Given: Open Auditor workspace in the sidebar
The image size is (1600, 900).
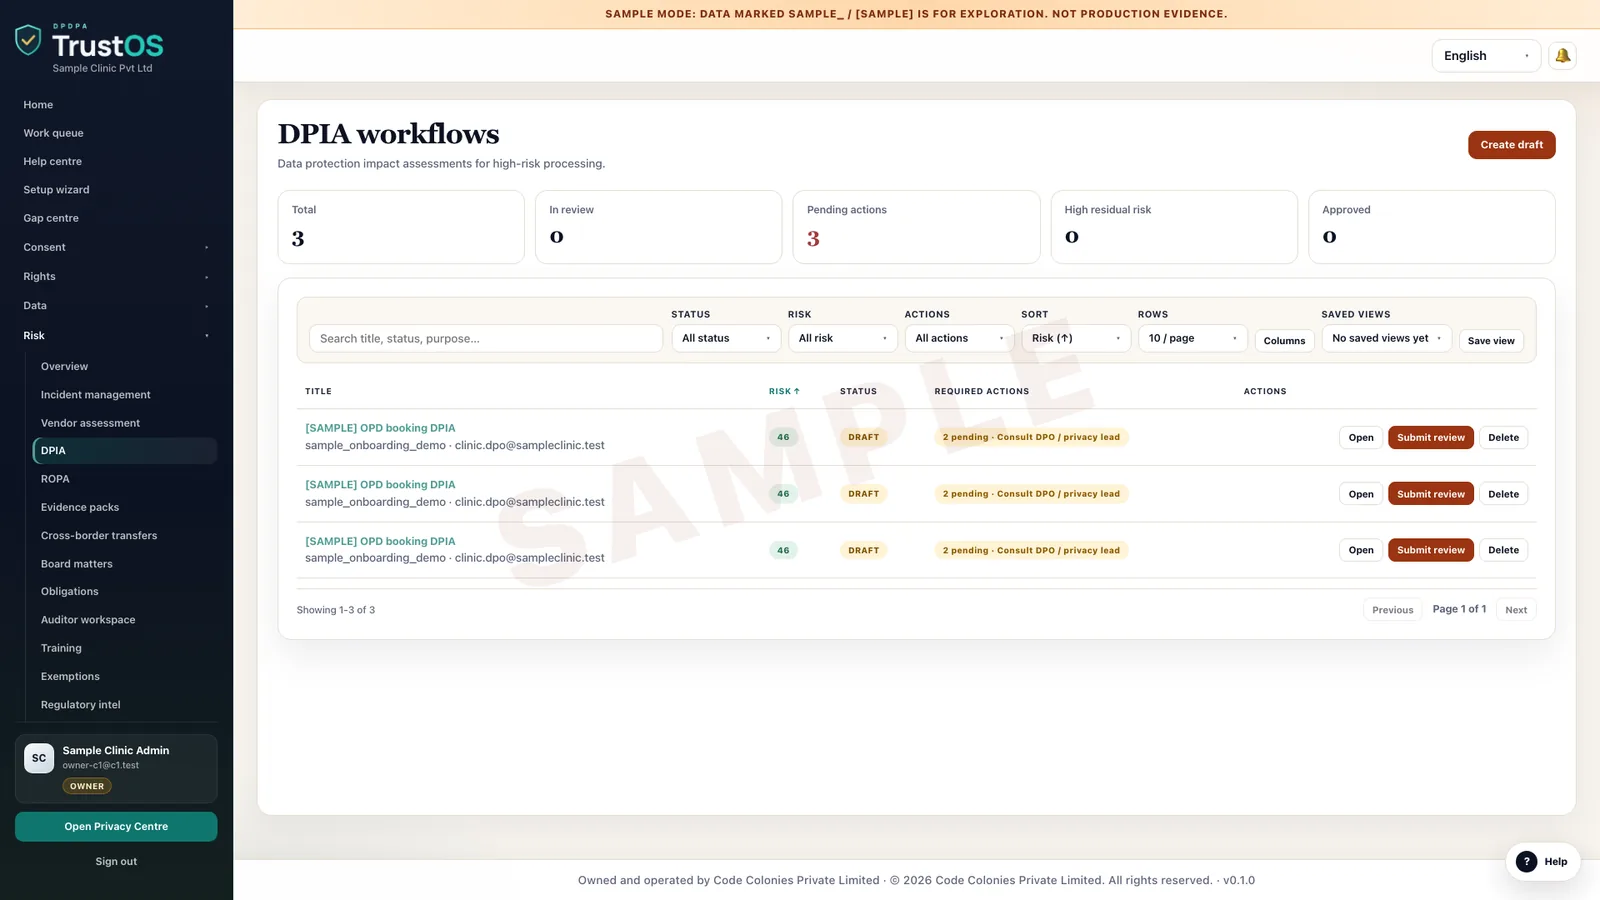Looking at the screenshot, I should (x=88, y=620).
